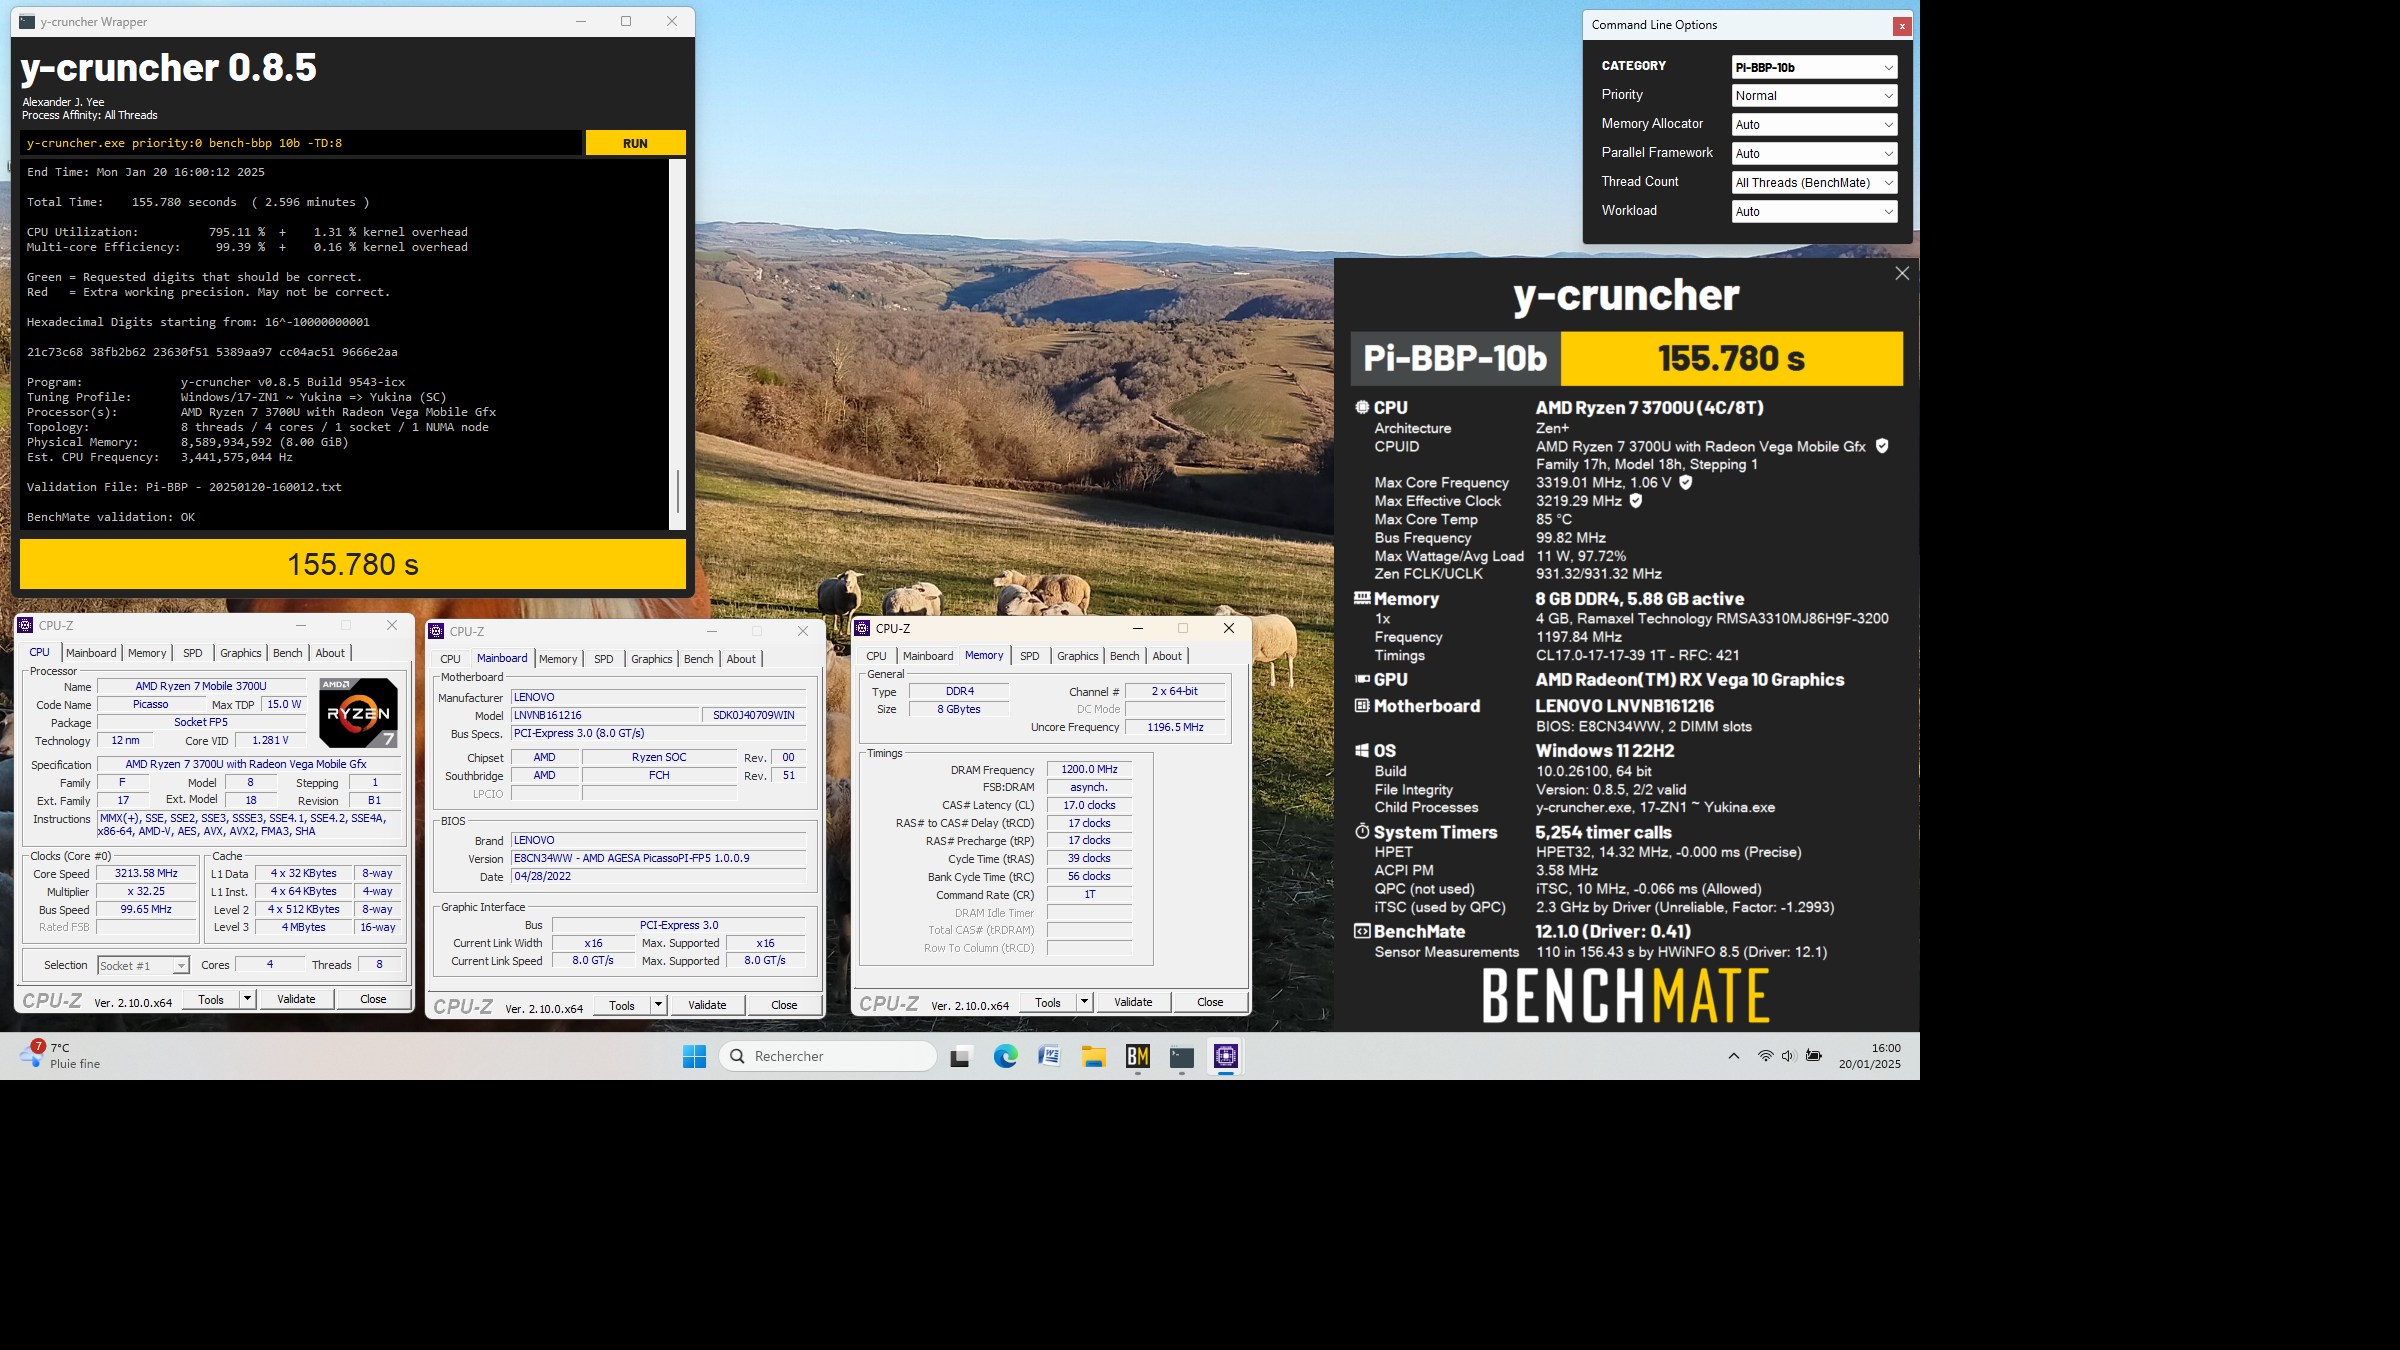Select Bench tab in left CPU-Z window

(288, 653)
